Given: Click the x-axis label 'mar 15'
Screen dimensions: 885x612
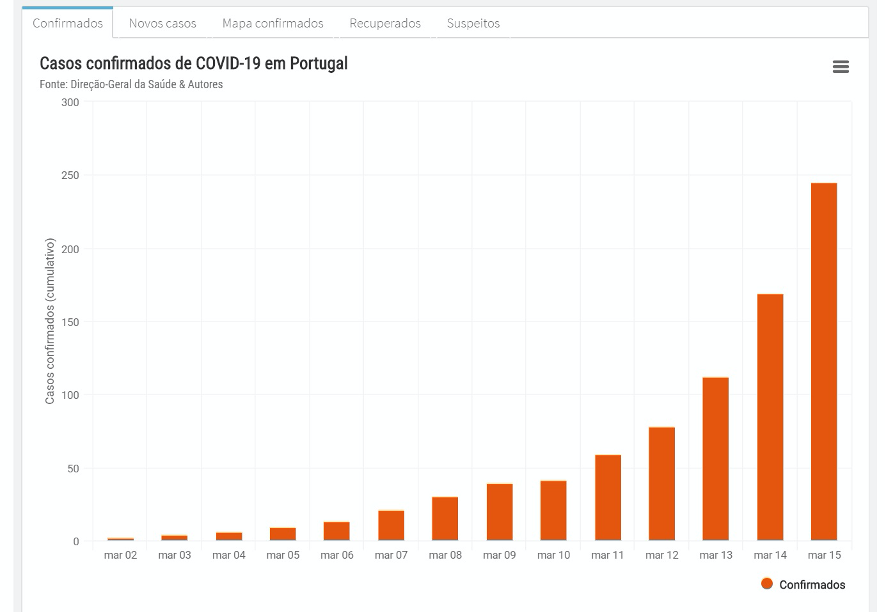Looking at the screenshot, I should click(x=824, y=555).
